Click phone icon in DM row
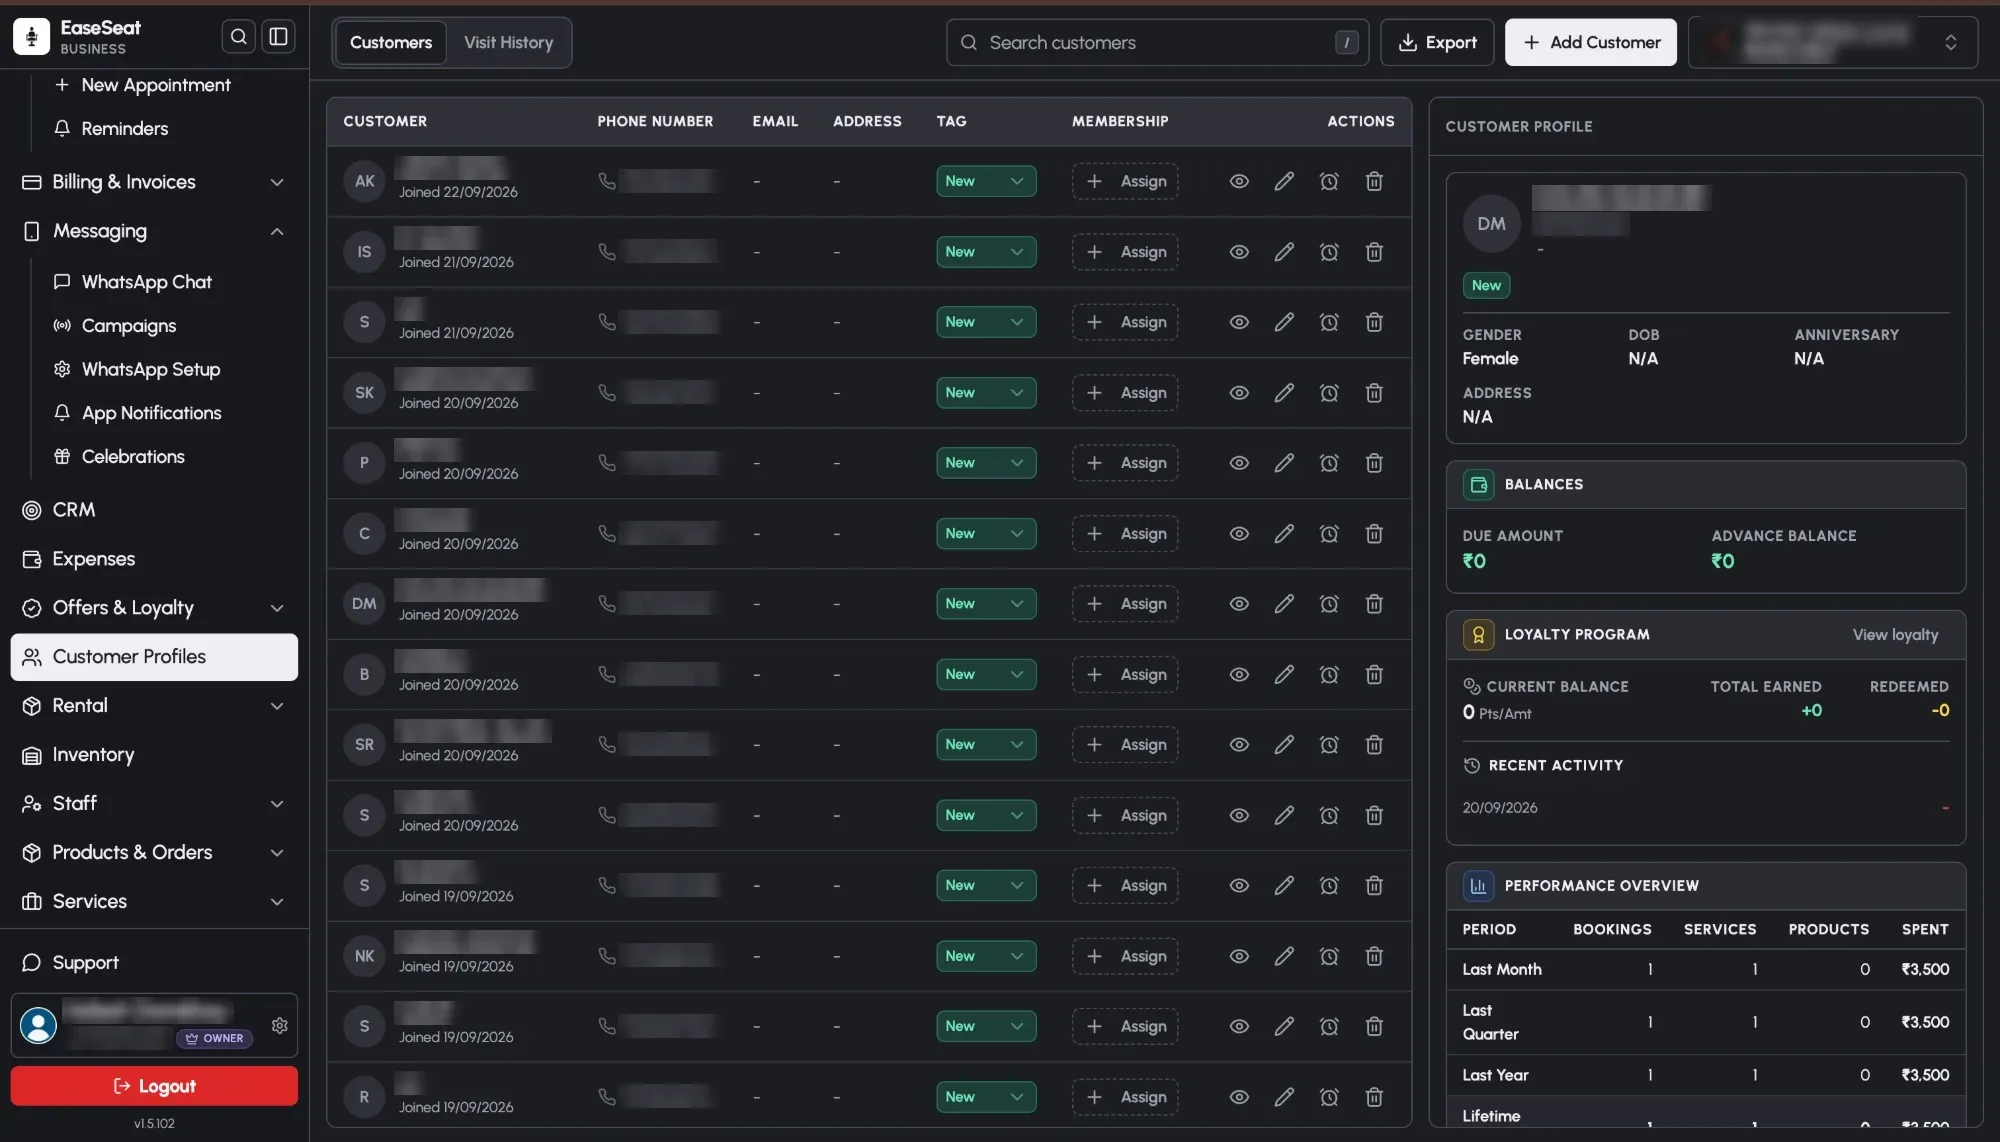Image resolution: width=2000 pixels, height=1142 pixels. (607, 604)
